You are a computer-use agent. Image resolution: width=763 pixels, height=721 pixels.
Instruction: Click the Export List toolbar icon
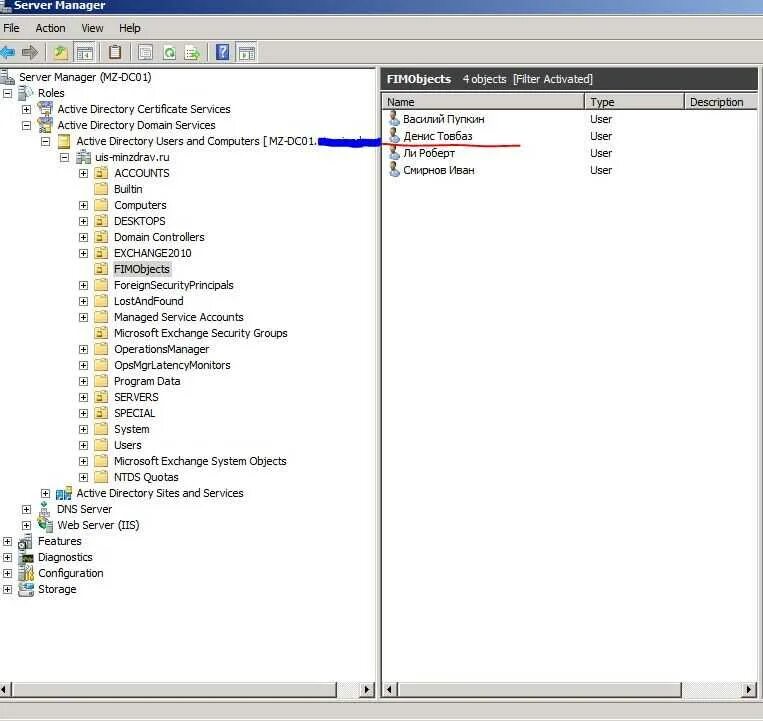[x=193, y=53]
